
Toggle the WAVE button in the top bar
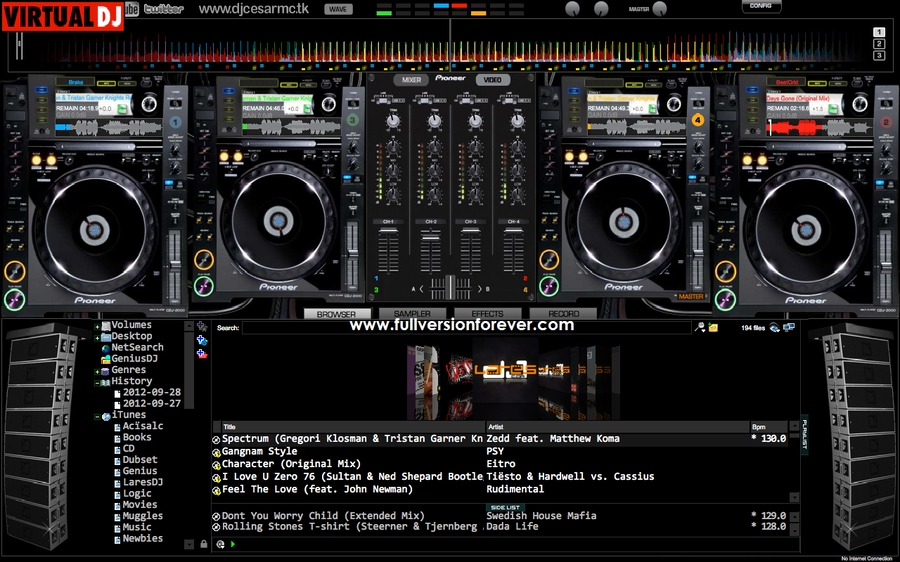[339, 9]
